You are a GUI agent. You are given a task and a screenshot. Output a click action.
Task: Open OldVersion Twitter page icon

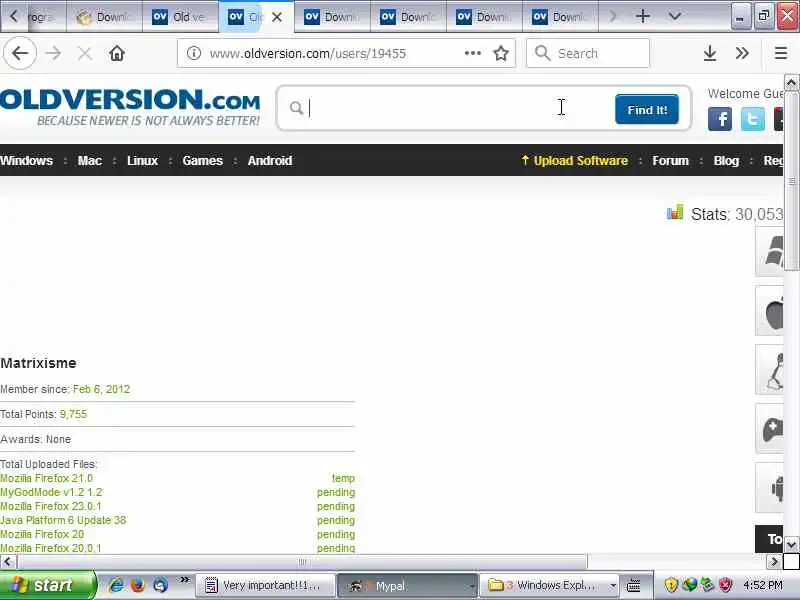pos(753,119)
